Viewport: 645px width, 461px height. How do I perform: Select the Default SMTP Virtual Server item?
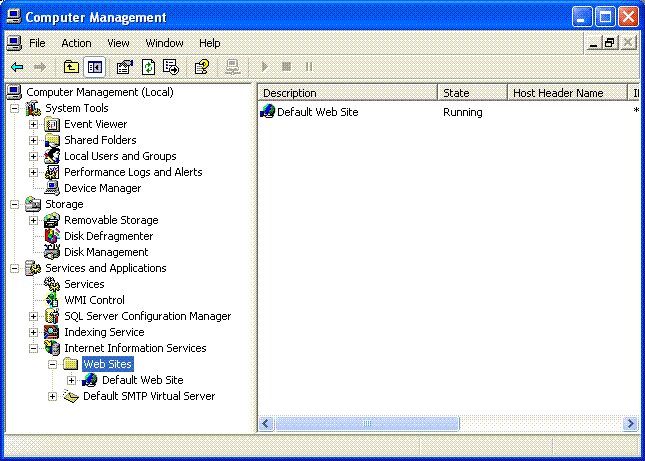(x=149, y=396)
